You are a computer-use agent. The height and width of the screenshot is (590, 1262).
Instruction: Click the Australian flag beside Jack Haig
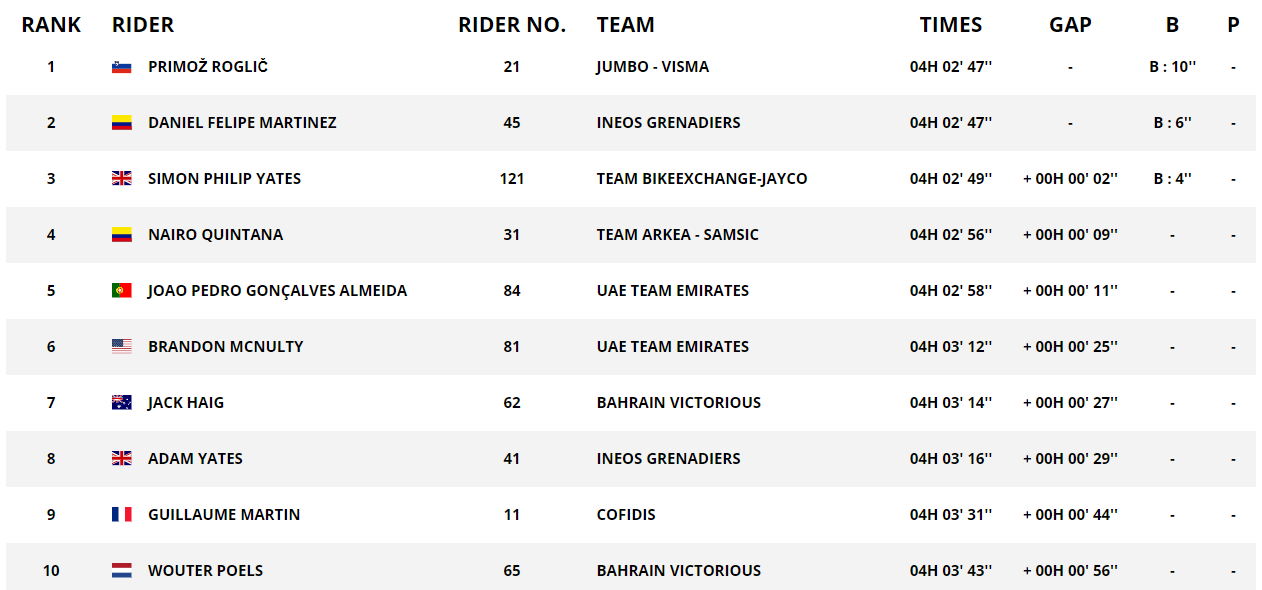click(x=121, y=403)
